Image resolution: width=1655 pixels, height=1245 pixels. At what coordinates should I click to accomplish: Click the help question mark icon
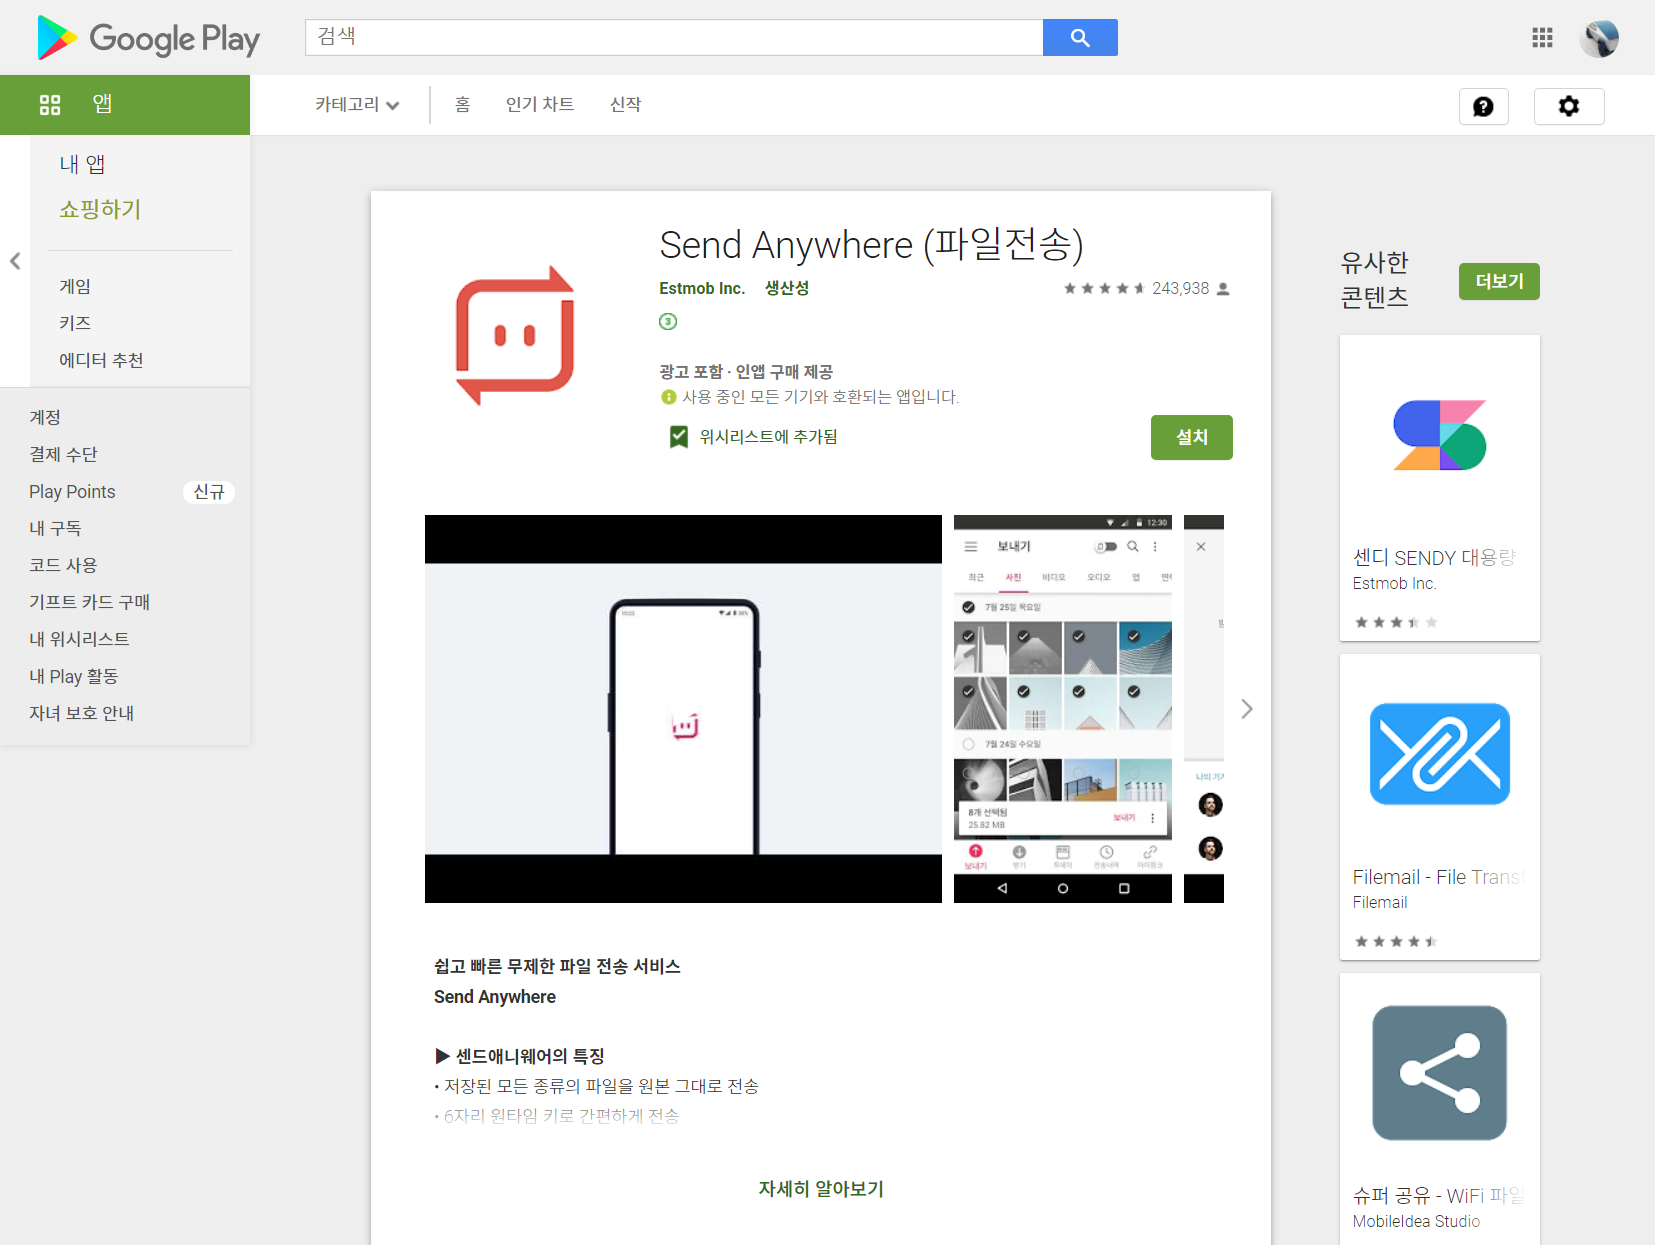(1484, 106)
